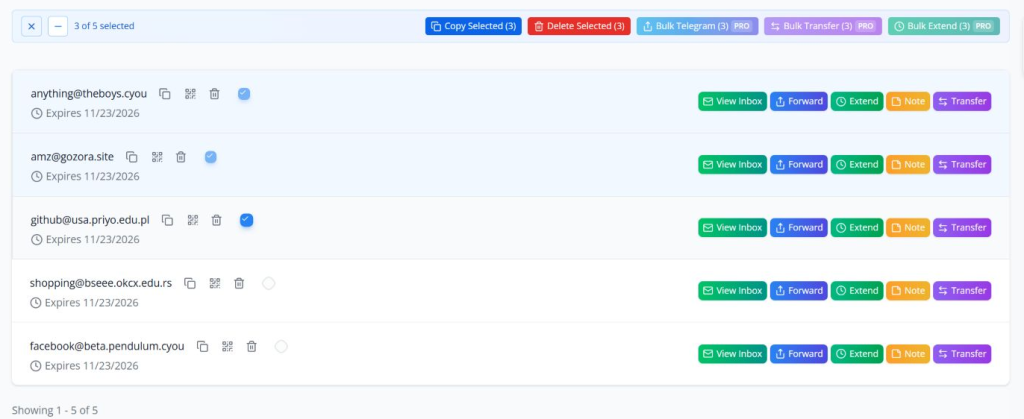Screen dimensions: 1024x419
Task: Extend shopping@bseee.okcx.edu.rs expiry
Action: (x=857, y=290)
